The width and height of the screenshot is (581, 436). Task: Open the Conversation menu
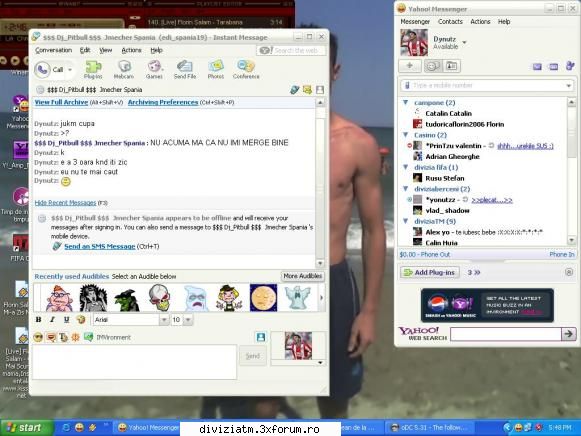click(x=53, y=50)
